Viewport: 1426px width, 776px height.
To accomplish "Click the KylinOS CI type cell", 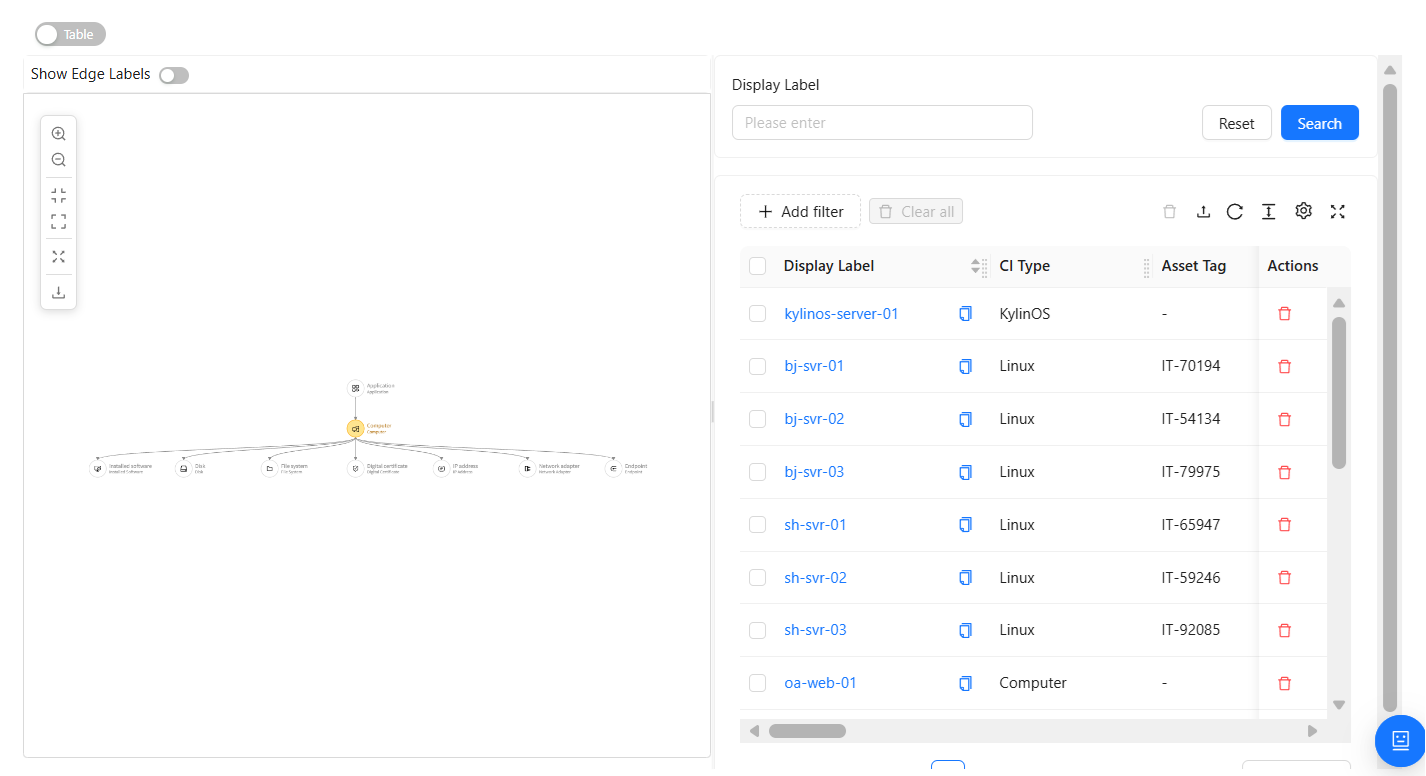I will [x=1024, y=314].
